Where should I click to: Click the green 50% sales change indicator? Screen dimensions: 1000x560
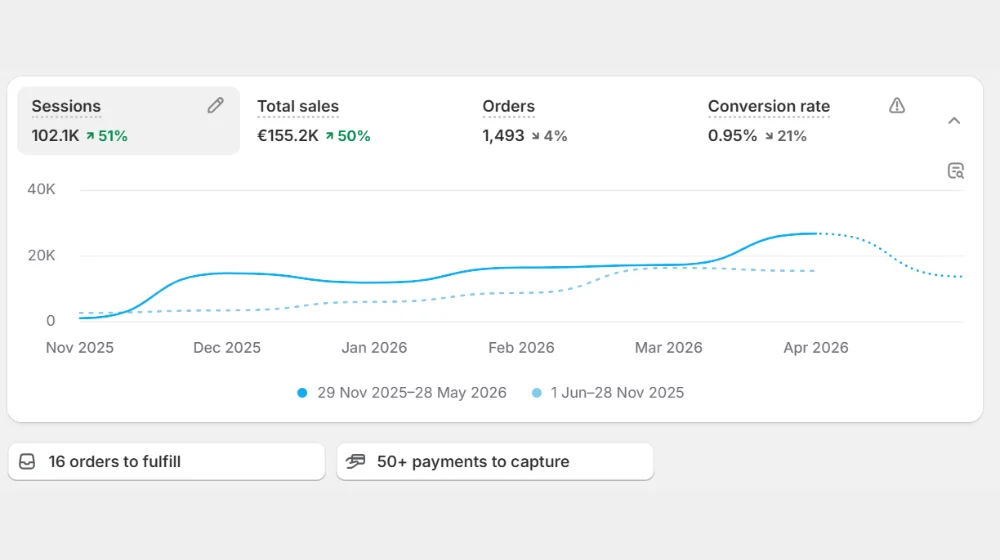[348, 136]
